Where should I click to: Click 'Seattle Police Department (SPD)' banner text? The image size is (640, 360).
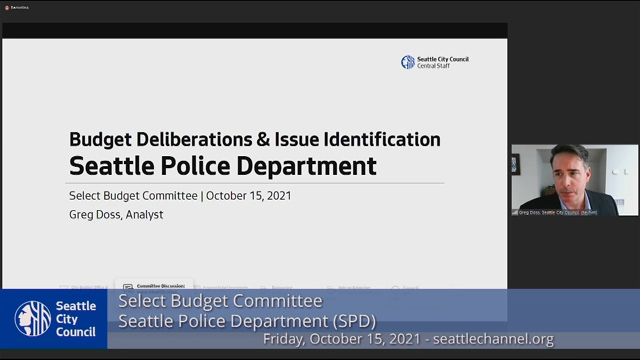(x=247, y=321)
